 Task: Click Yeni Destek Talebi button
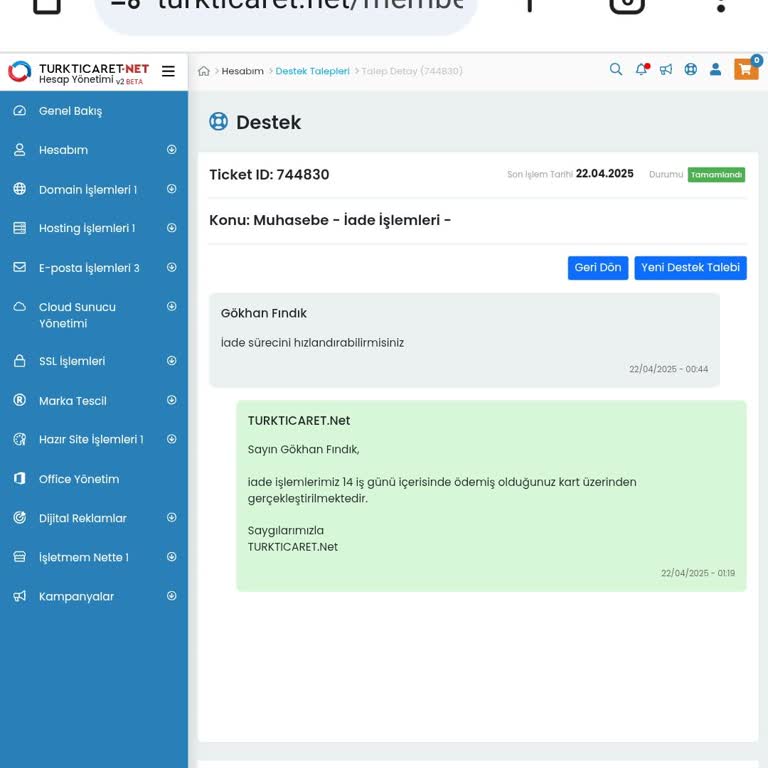pyautogui.click(x=690, y=268)
